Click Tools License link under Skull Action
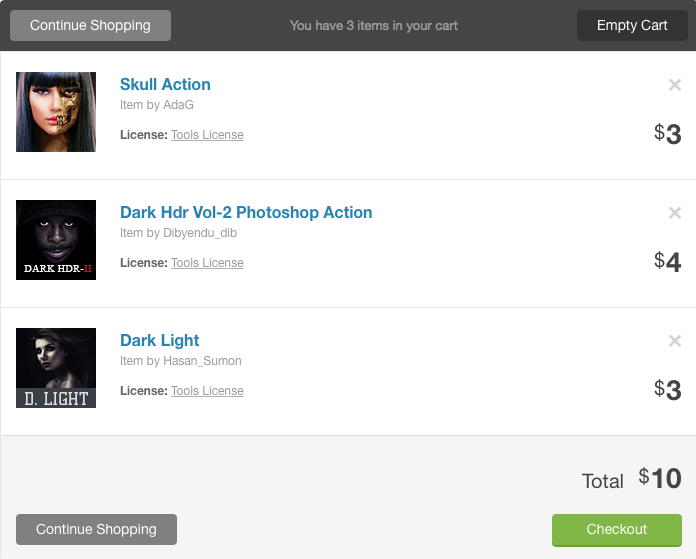This screenshot has height=559, width=696. click(x=207, y=135)
